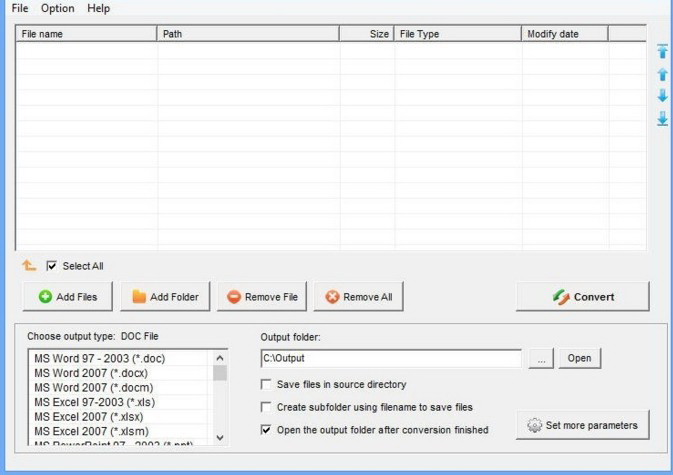
Task: Sort by Modify date column header
Action: click(565, 34)
